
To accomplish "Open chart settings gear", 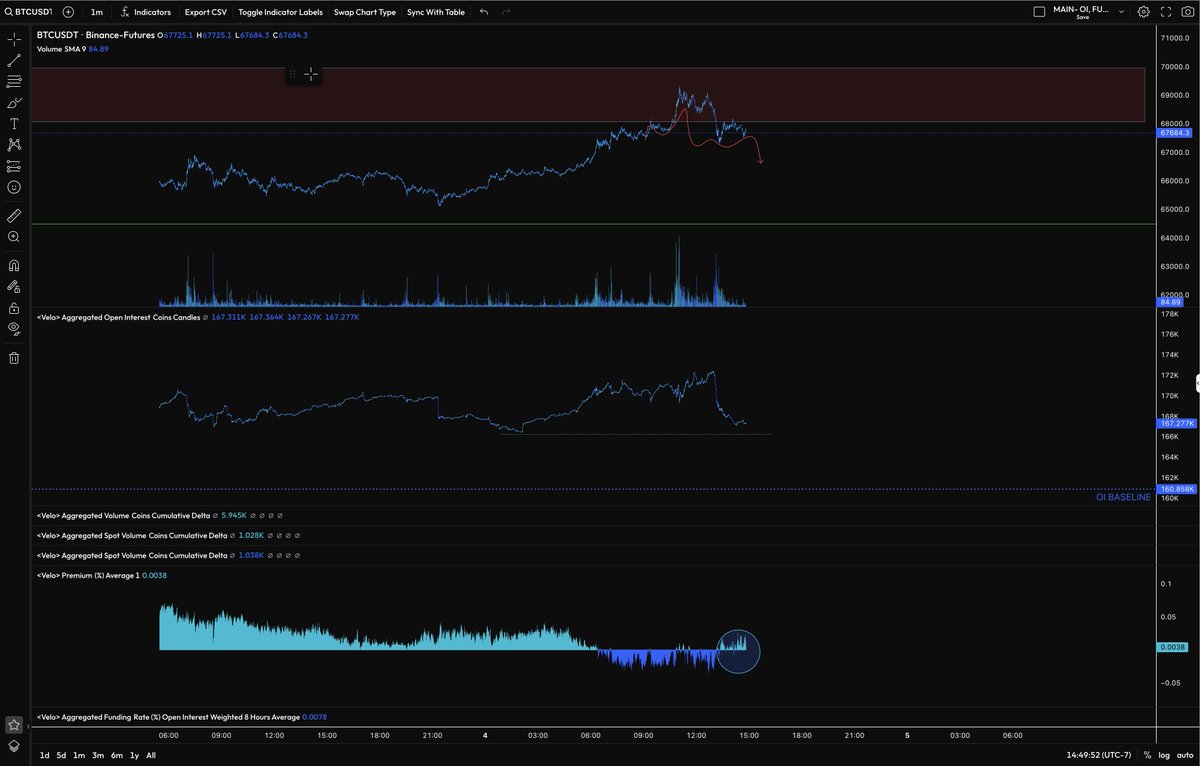I will point(1143,11).
